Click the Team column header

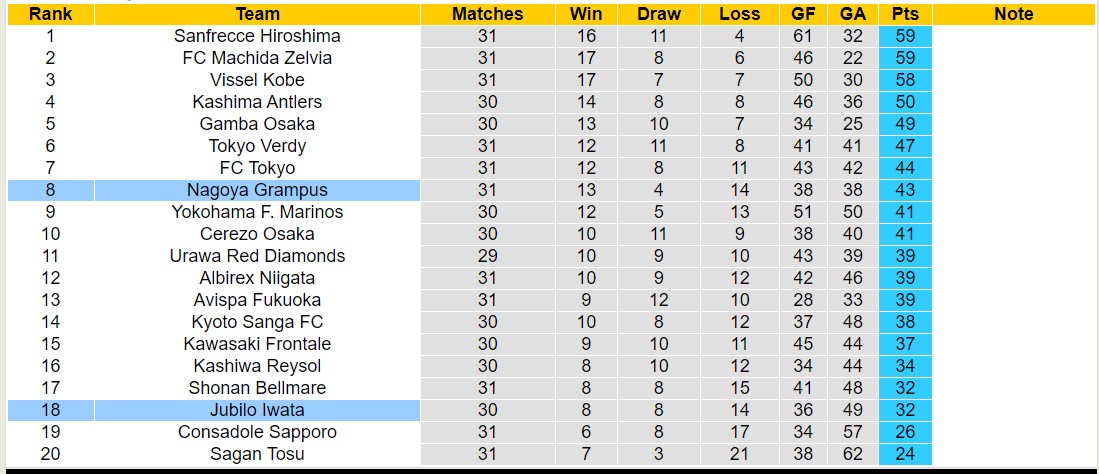click(x=257, y=14)
